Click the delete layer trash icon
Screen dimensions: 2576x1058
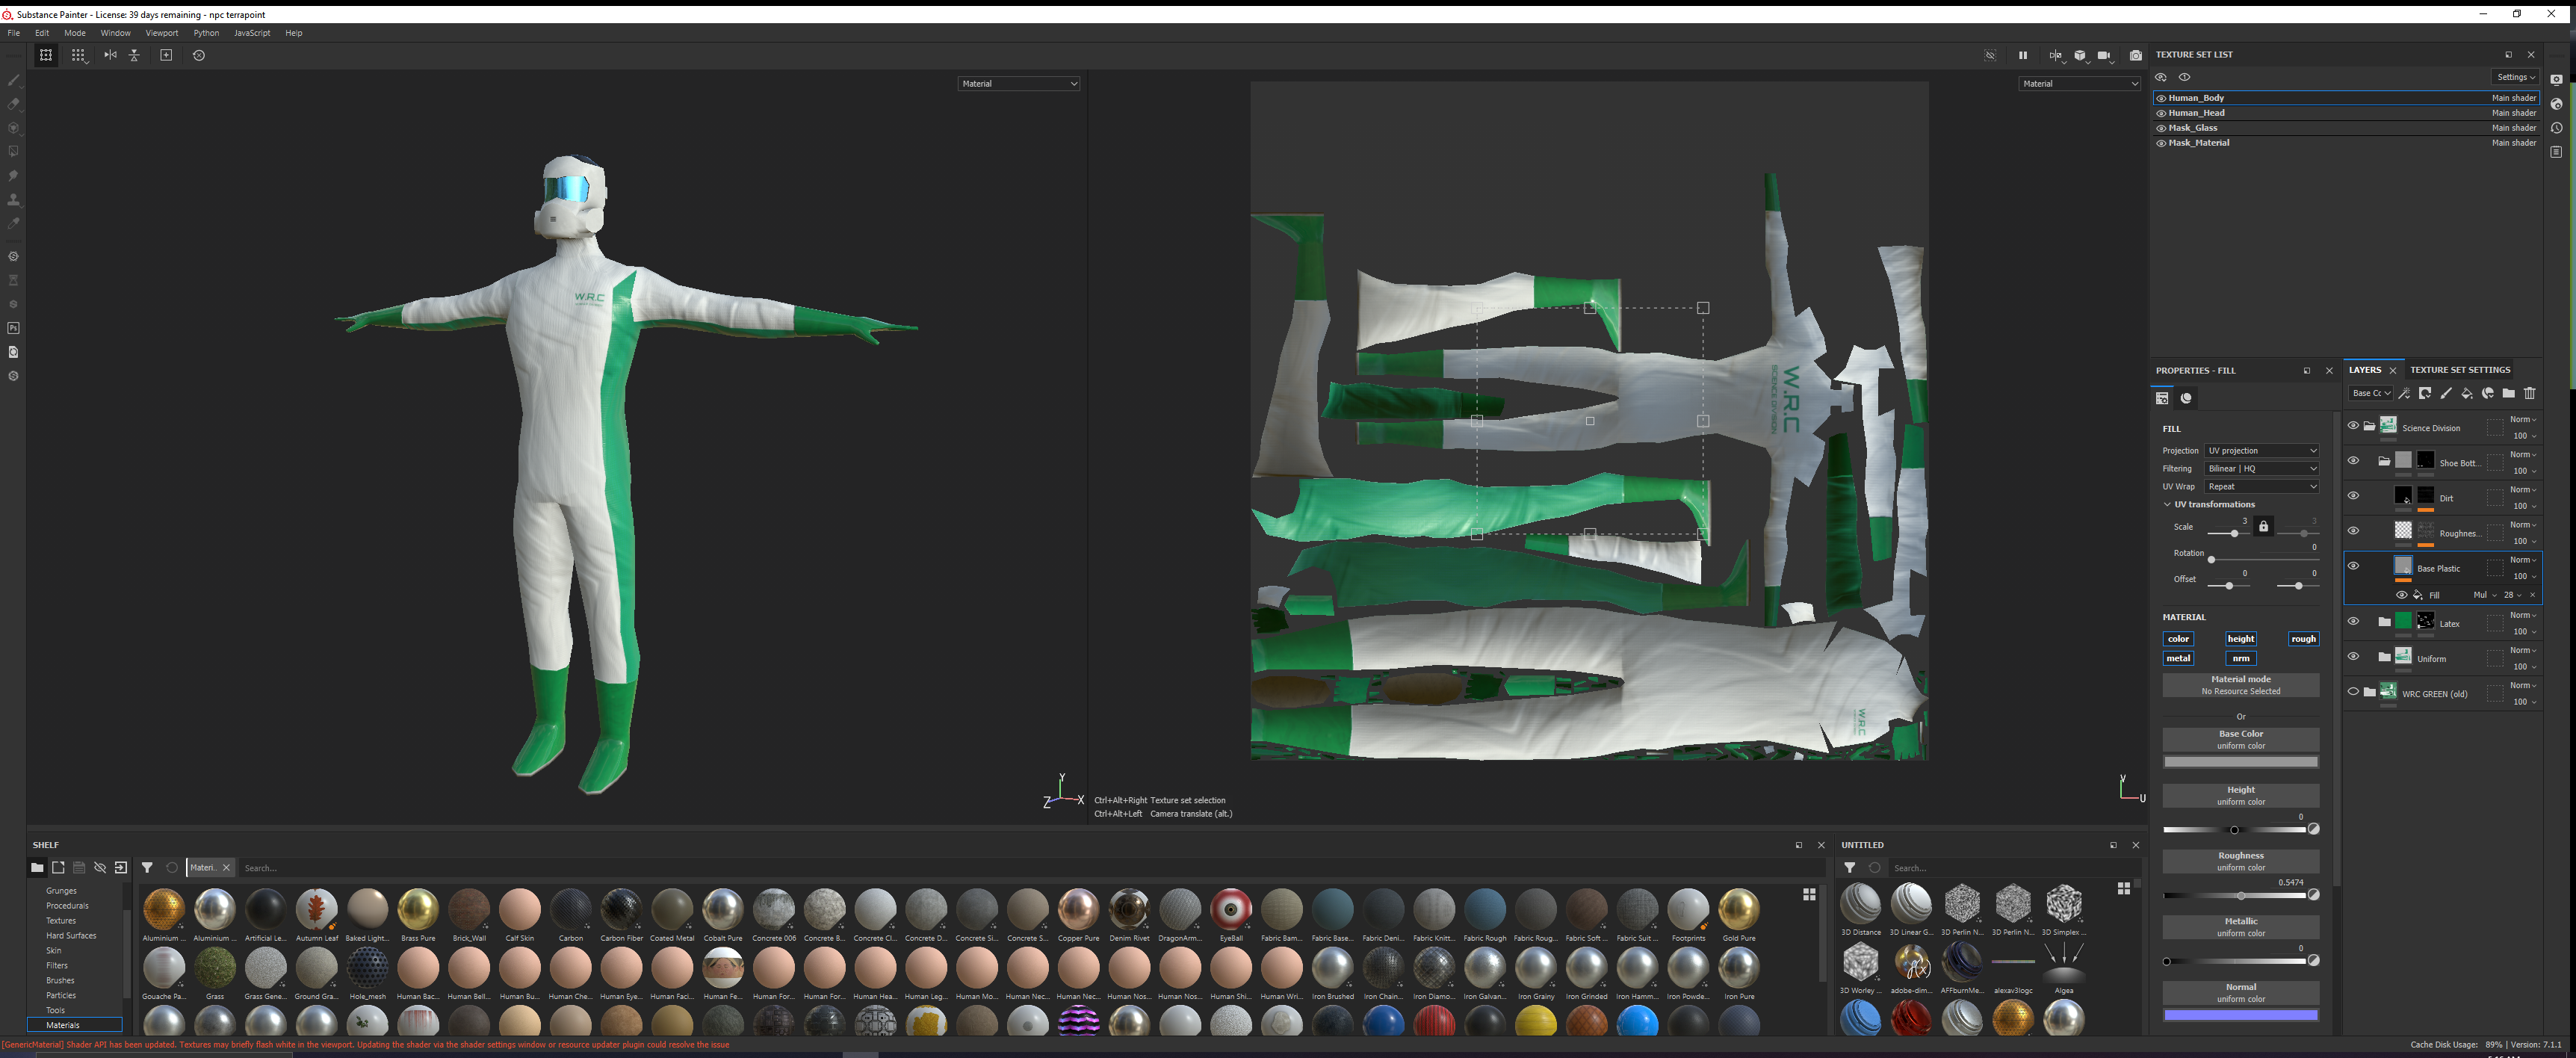2530,393
